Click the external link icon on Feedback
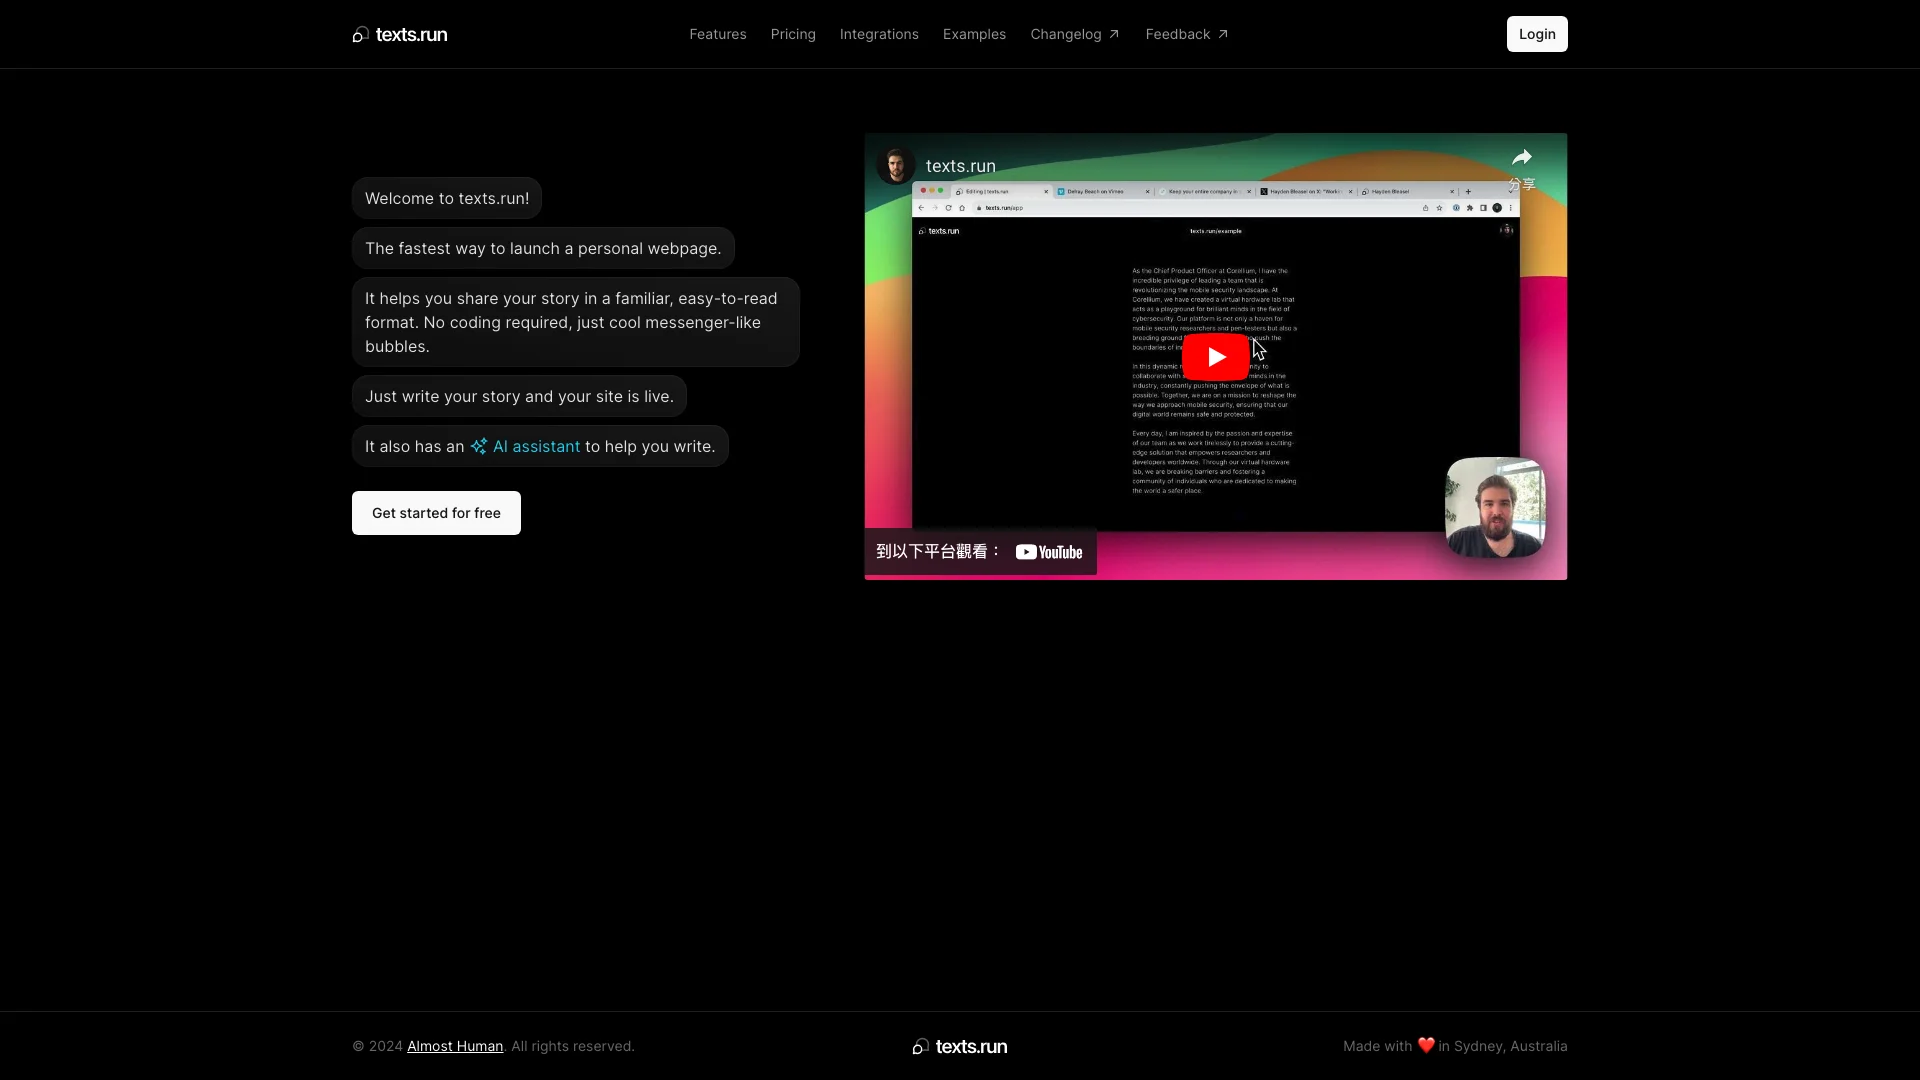This screenshot has height=1080, width=1920. 1222,34
